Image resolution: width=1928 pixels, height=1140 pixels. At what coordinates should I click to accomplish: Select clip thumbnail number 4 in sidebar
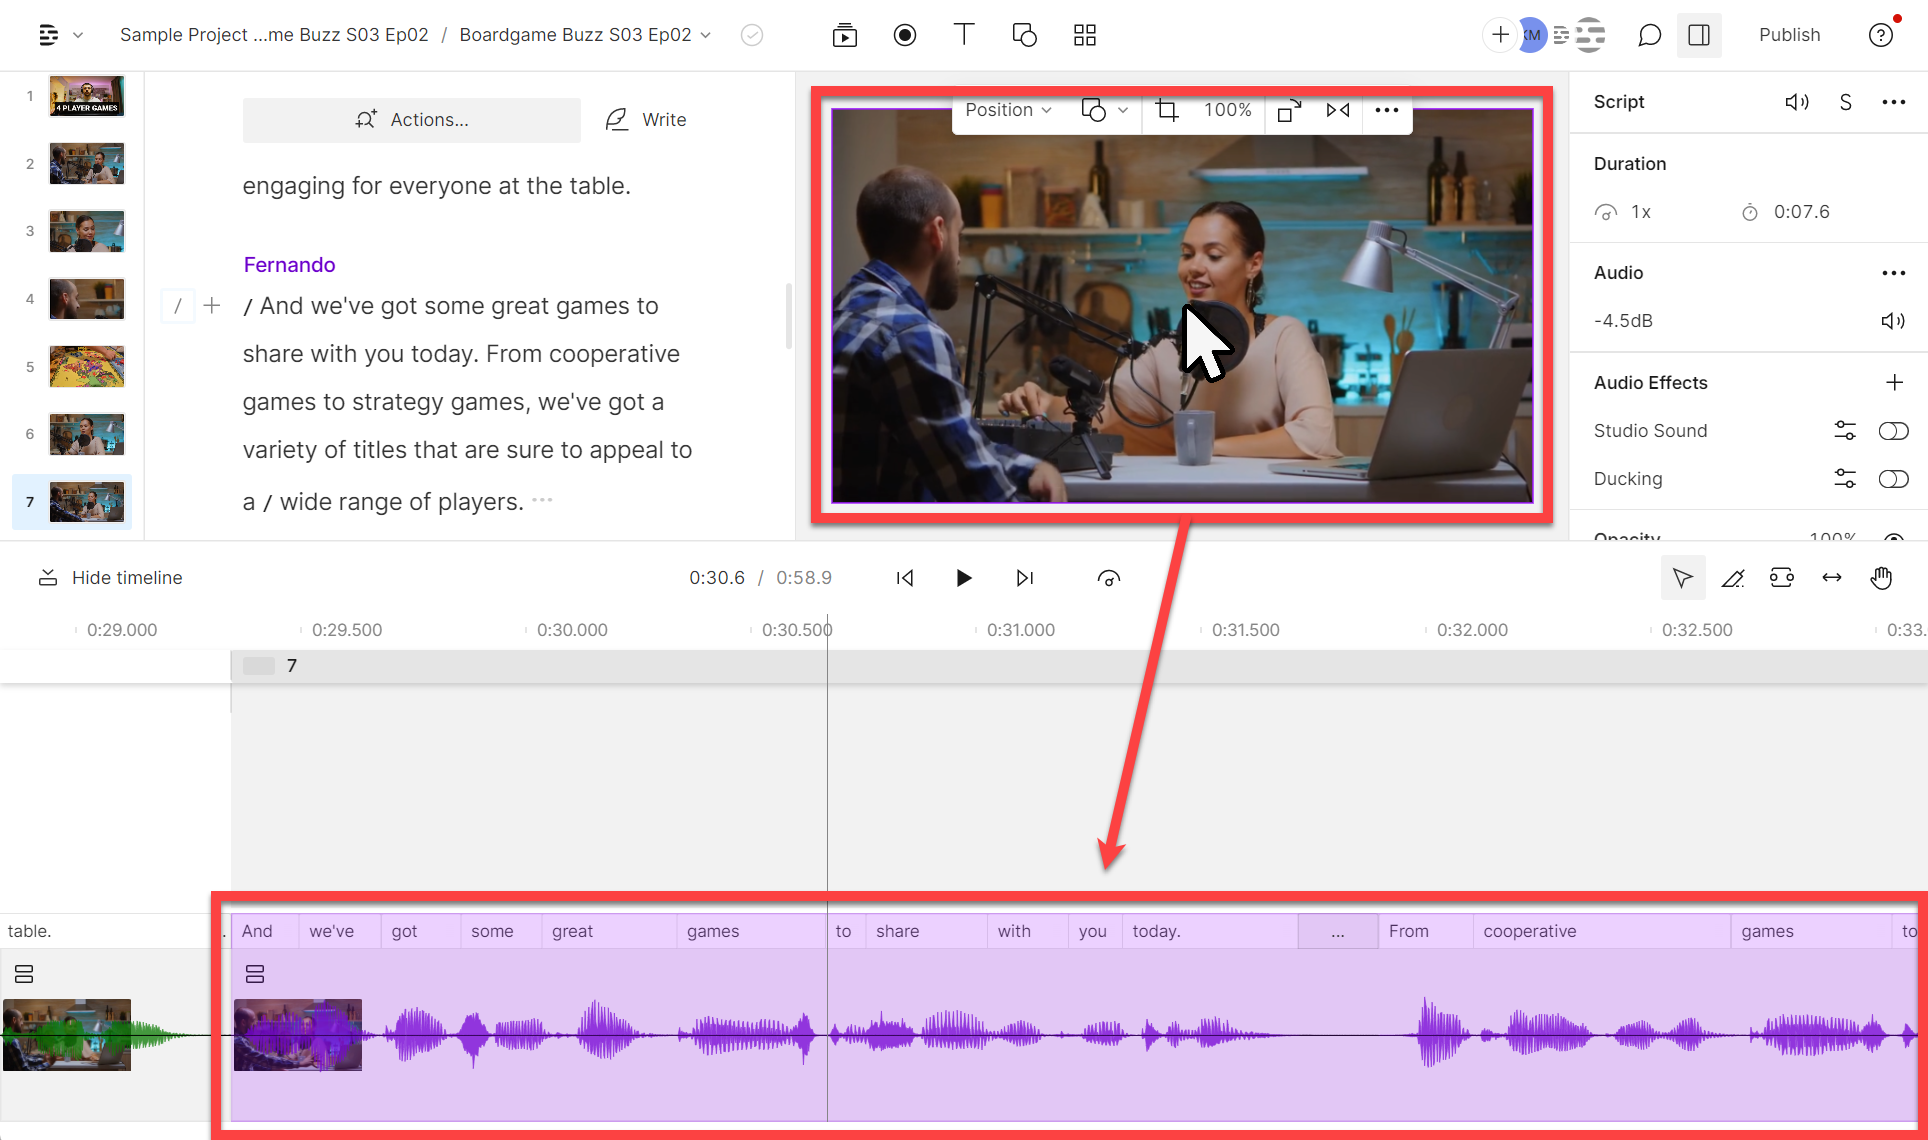click(85, 299)
